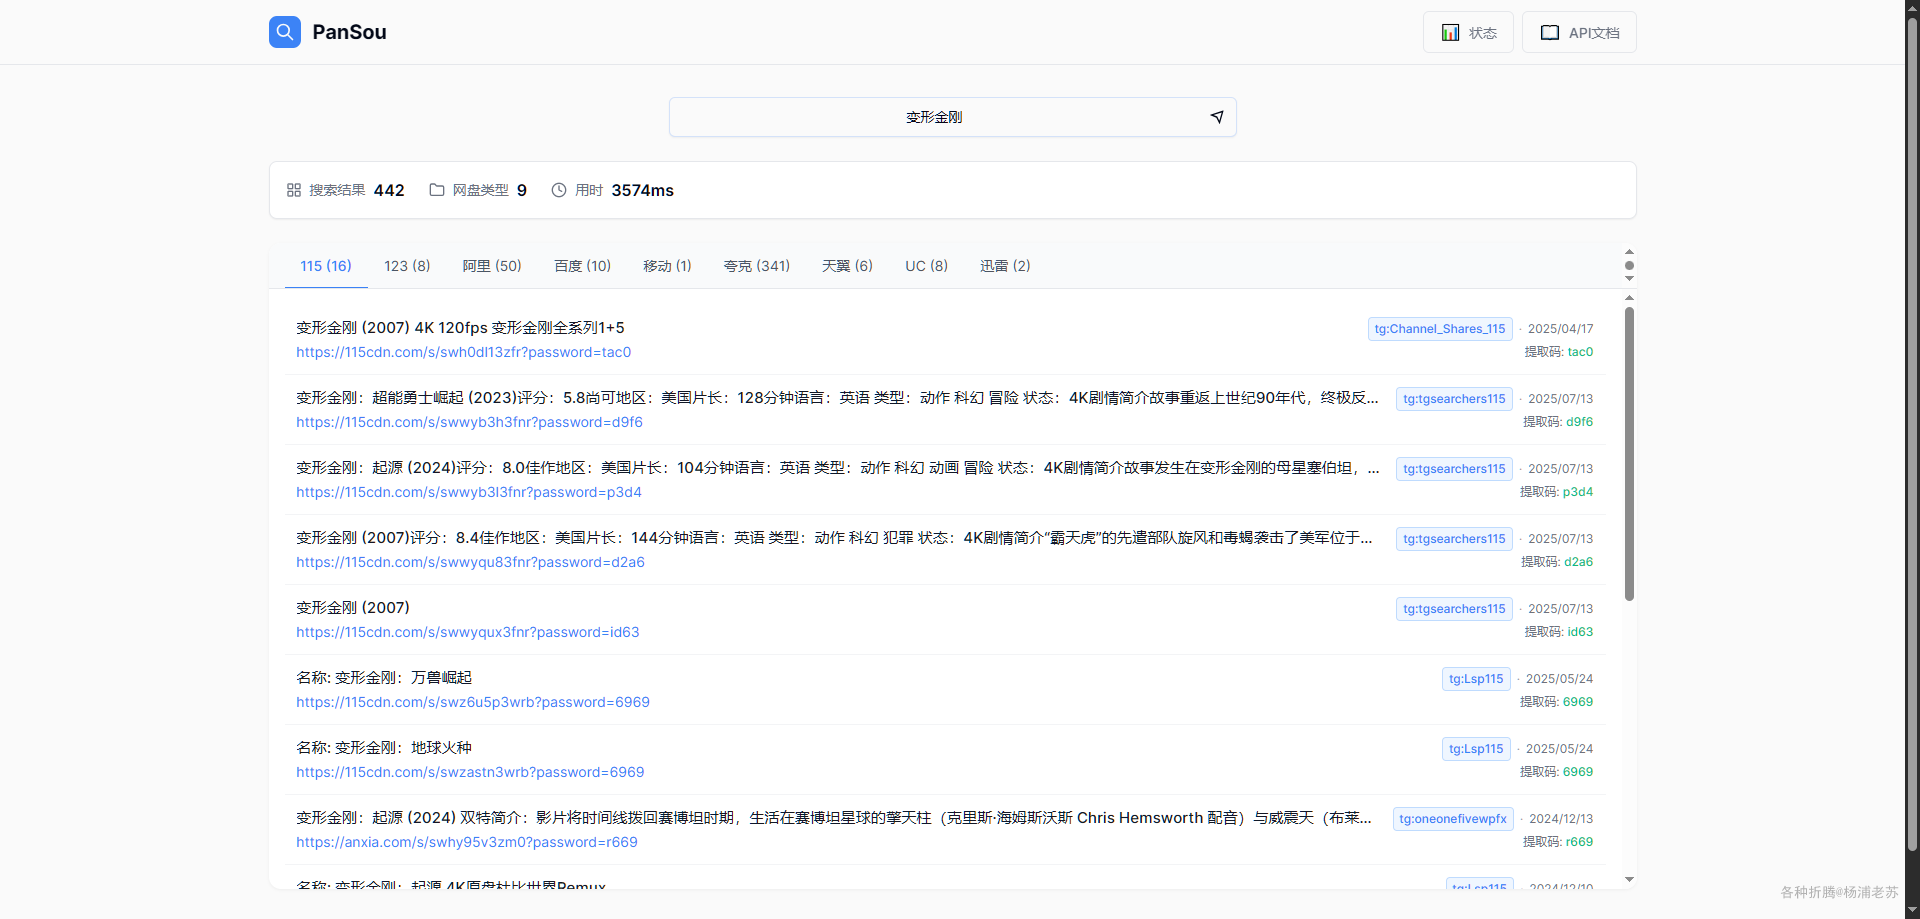The image size is (1920, 919).
Task: Open link swwyqu83fnr?password=d2a6
Action: tap(470, 562)
